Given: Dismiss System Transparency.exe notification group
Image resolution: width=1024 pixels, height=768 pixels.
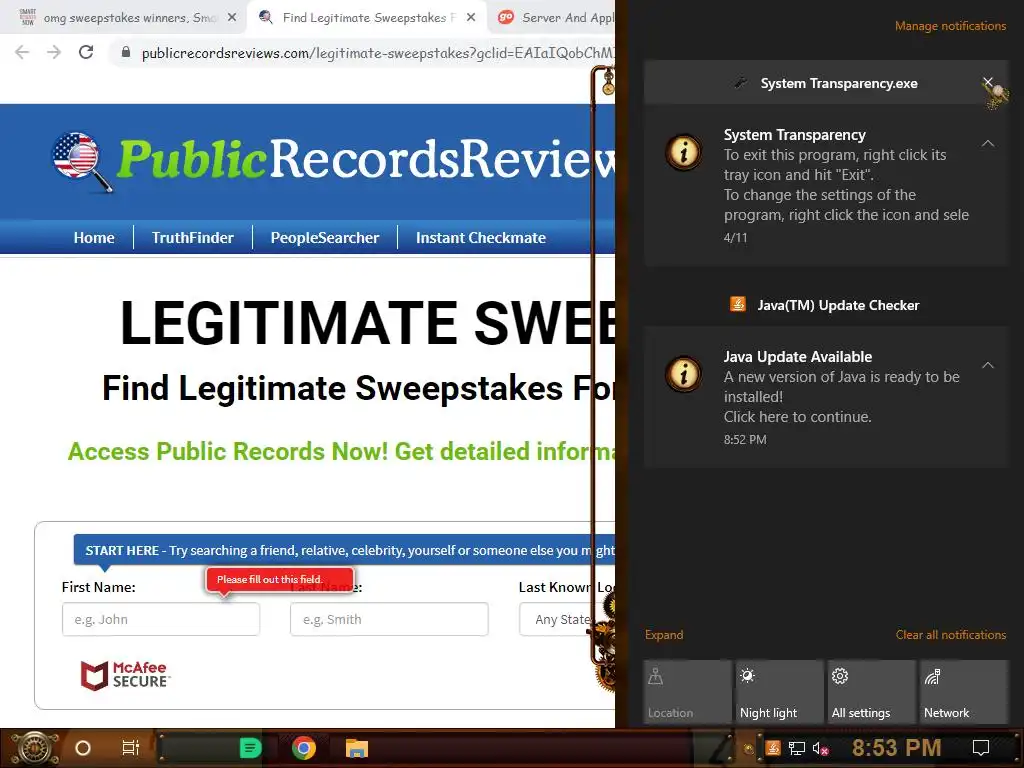Looking at the screenshot, I should [x=988, y=82].
